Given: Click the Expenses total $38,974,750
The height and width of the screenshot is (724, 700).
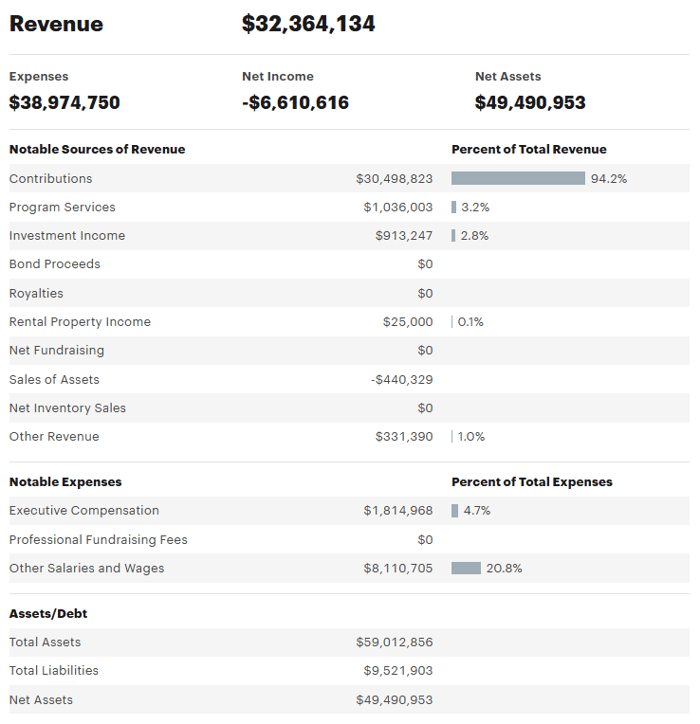Looking at the screenshot, I should [x=64, y=102].
